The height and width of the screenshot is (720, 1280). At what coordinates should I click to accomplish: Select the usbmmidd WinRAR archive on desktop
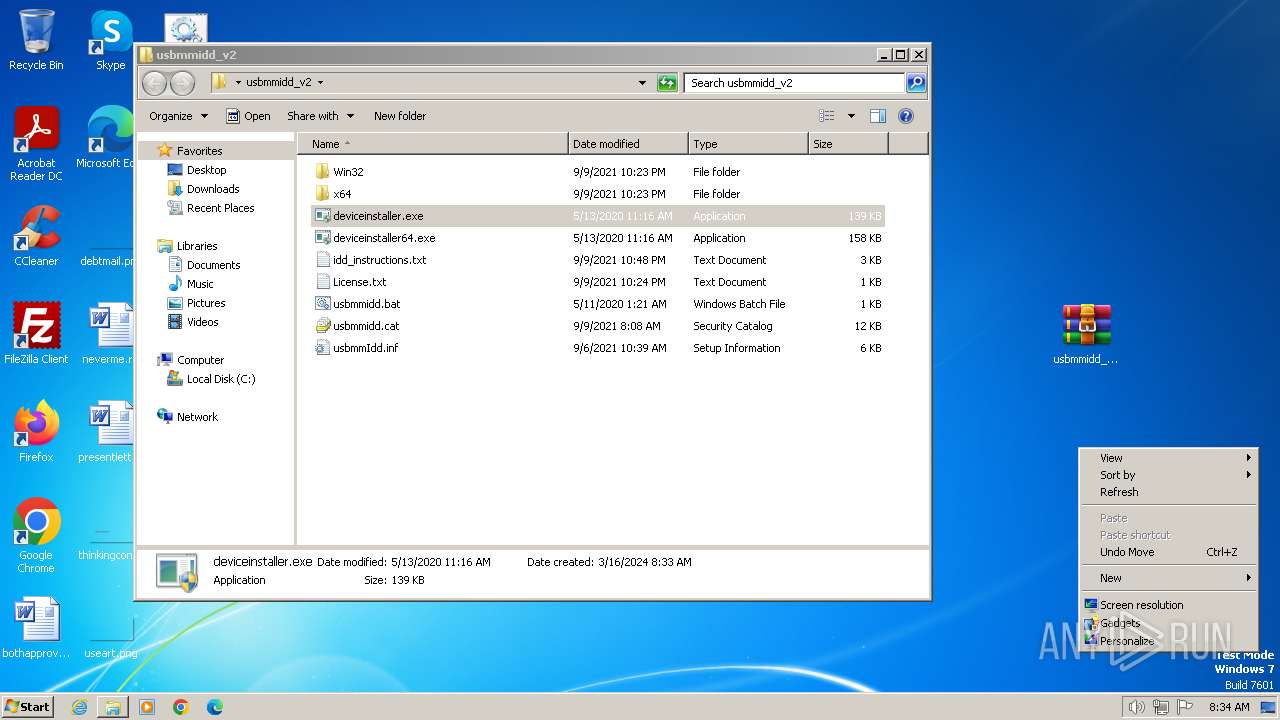1086,334
